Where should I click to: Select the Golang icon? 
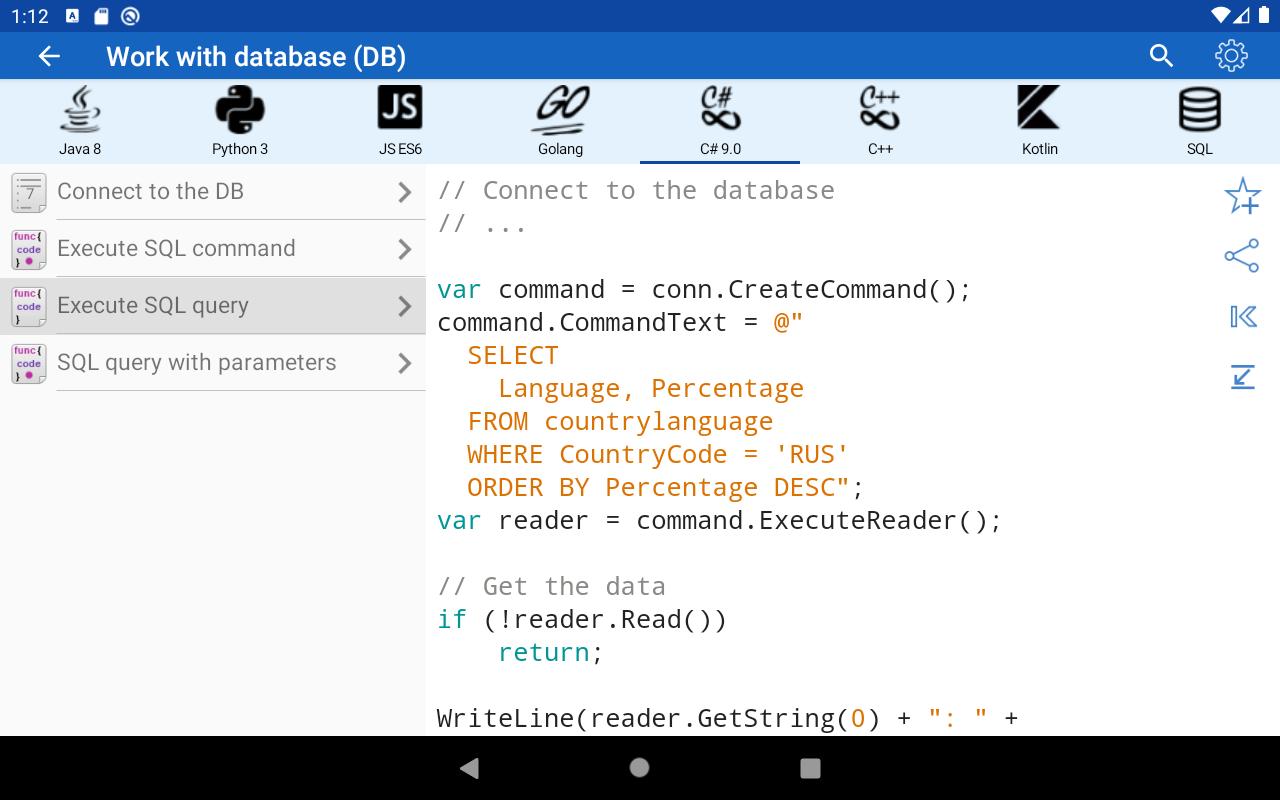coord(560,109)
